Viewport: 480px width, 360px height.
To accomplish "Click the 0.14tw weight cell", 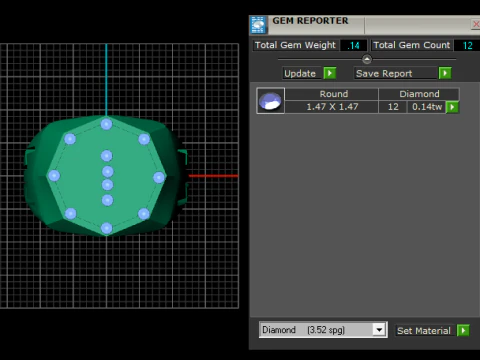I will 427,107.
